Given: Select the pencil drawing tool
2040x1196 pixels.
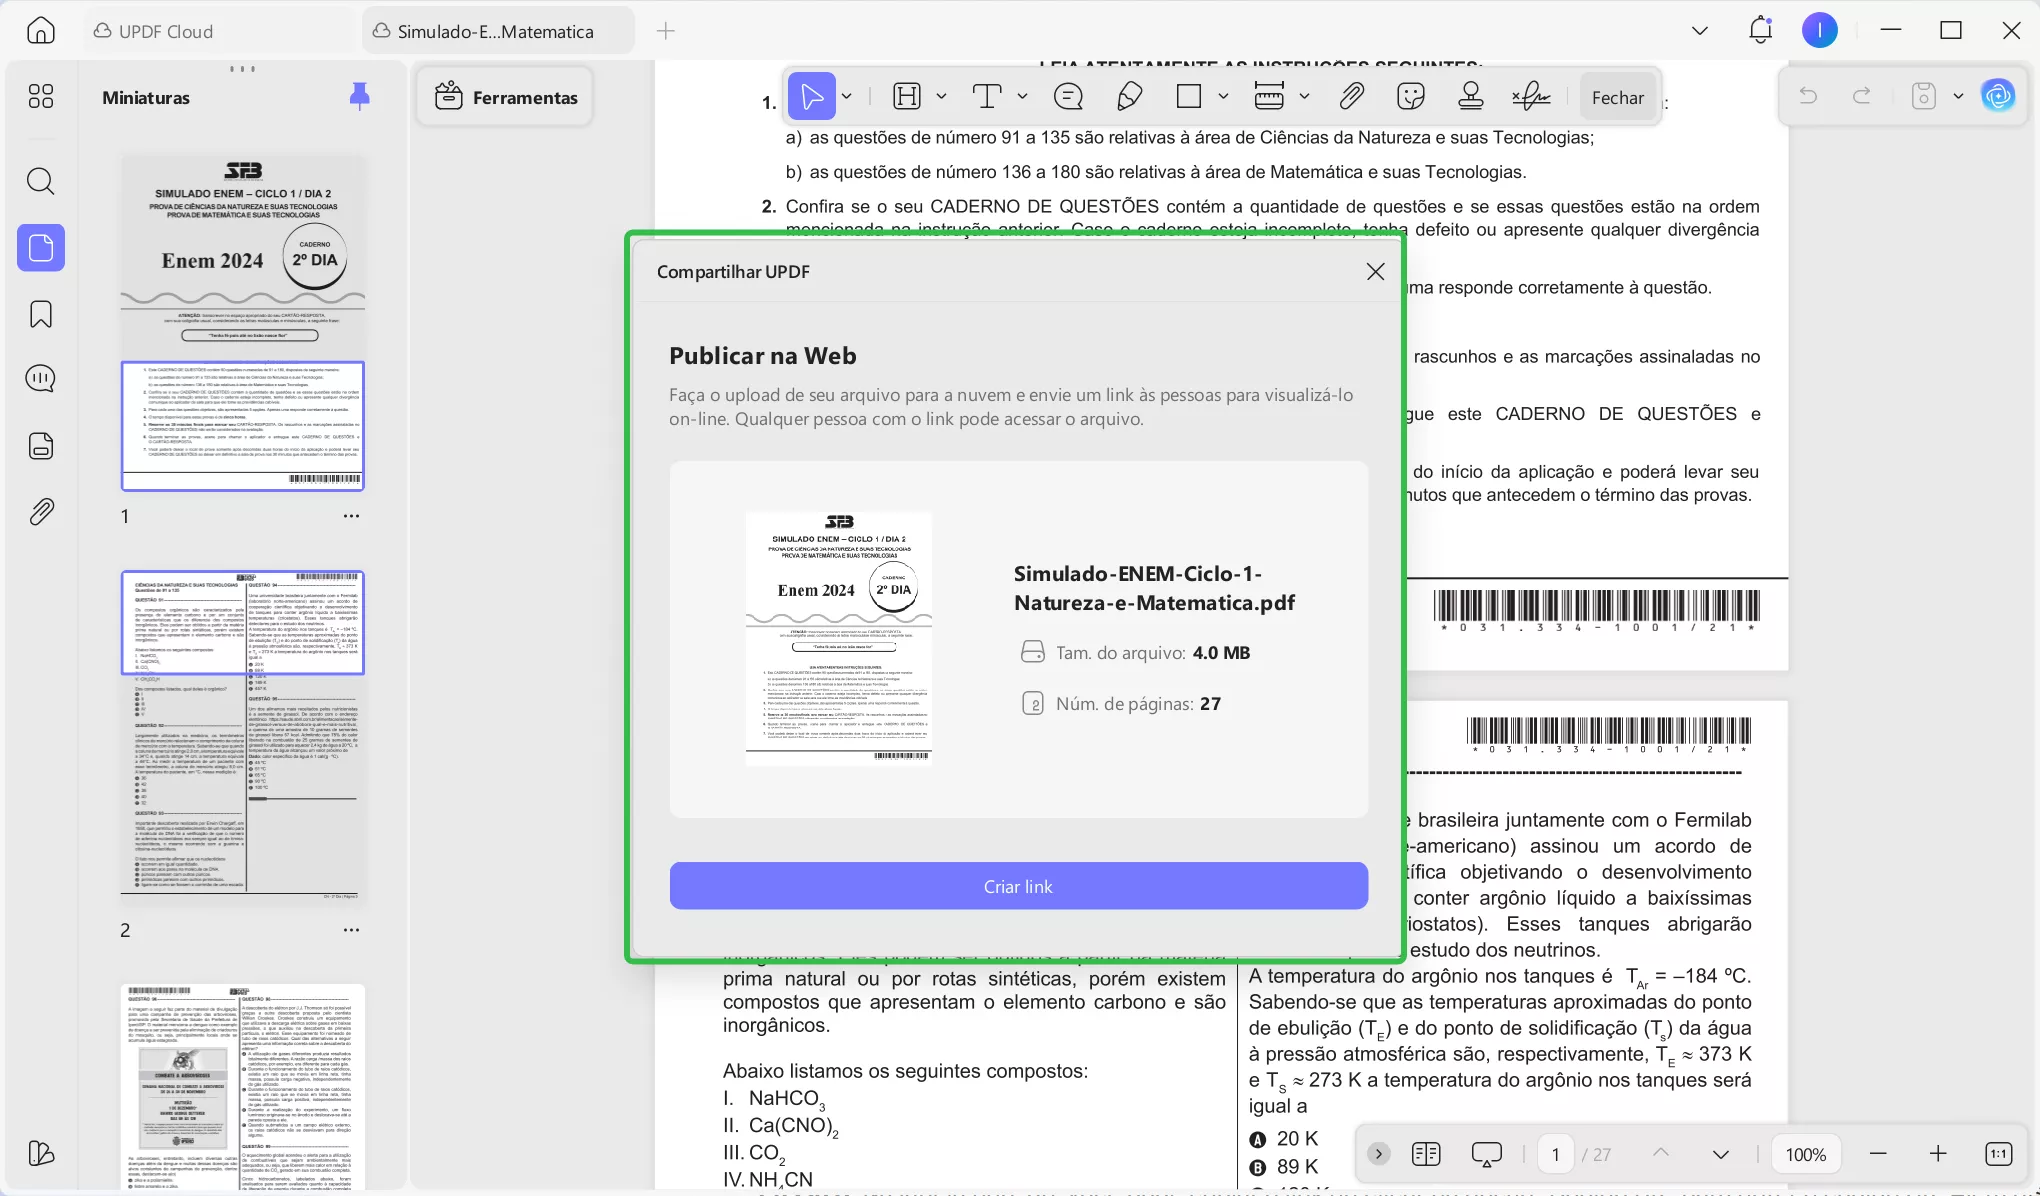Looking at the screenshot, I should point(1129,96).
